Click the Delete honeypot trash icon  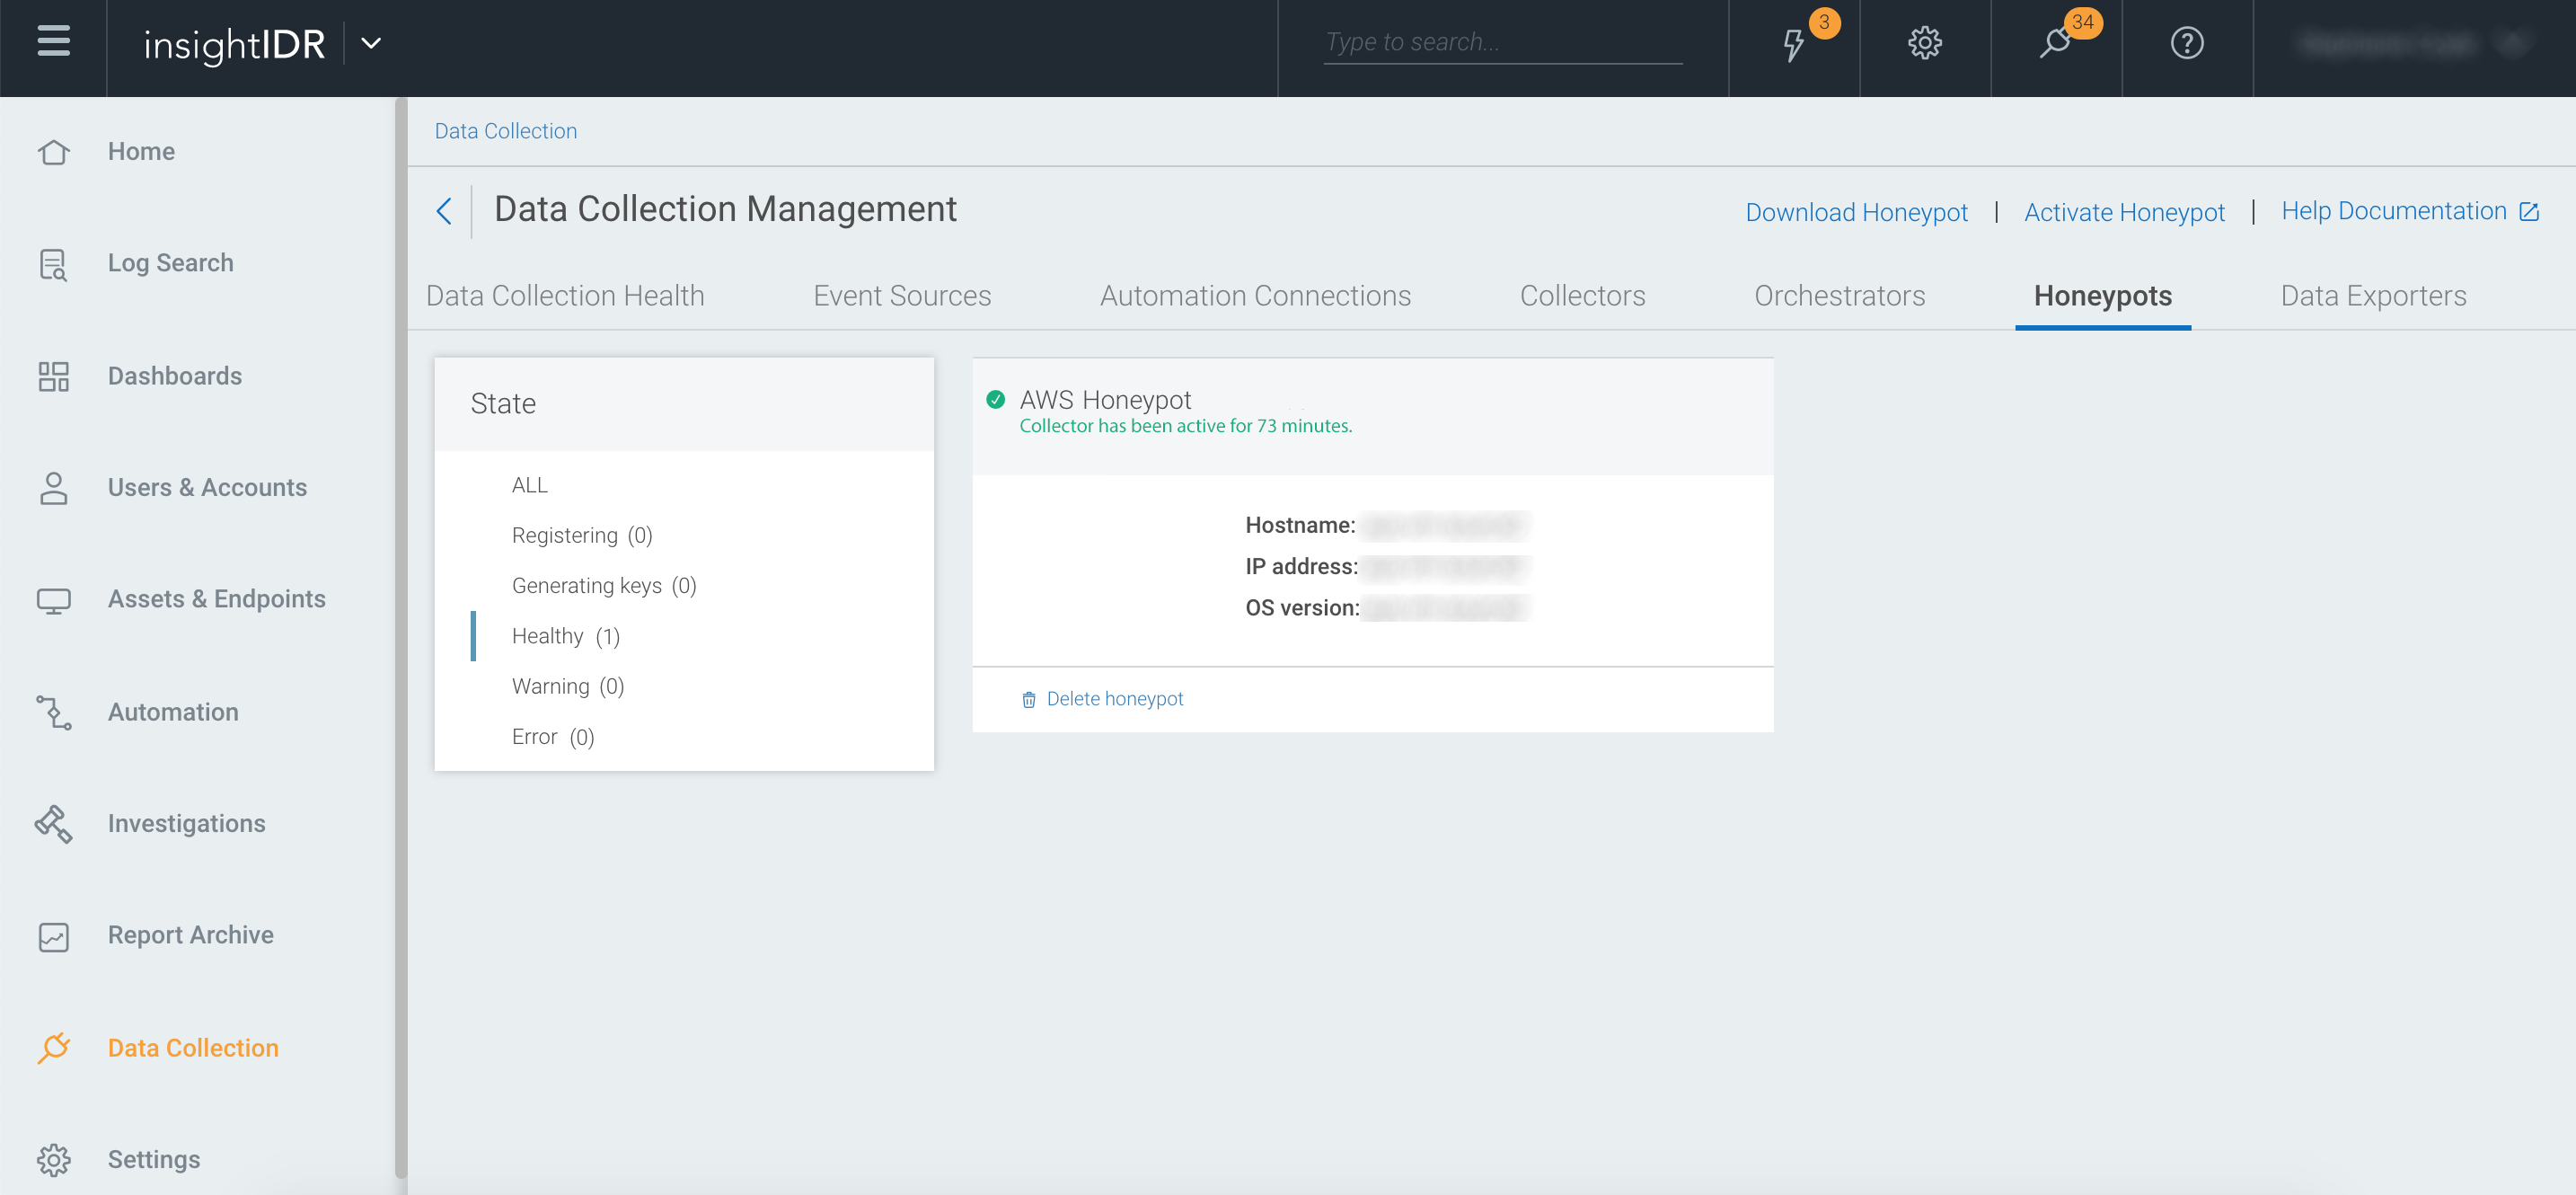click(1028, 700)
